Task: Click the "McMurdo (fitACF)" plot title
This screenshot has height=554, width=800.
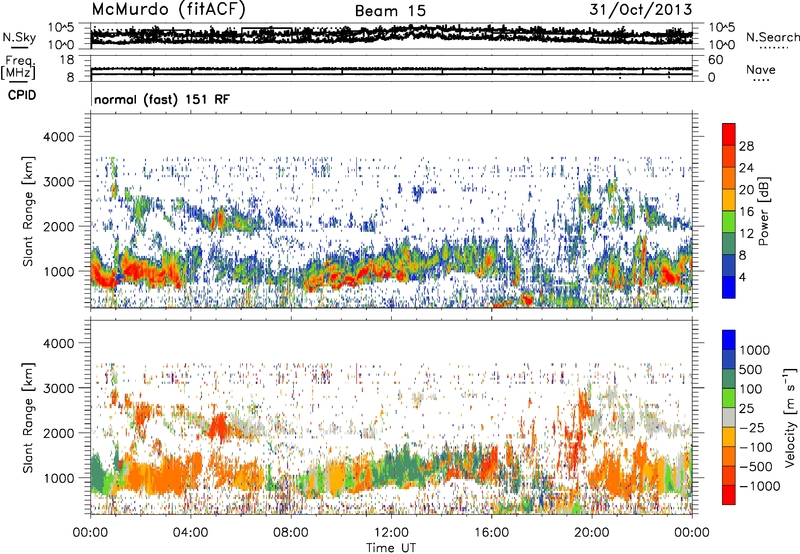Action: (168, 9)
